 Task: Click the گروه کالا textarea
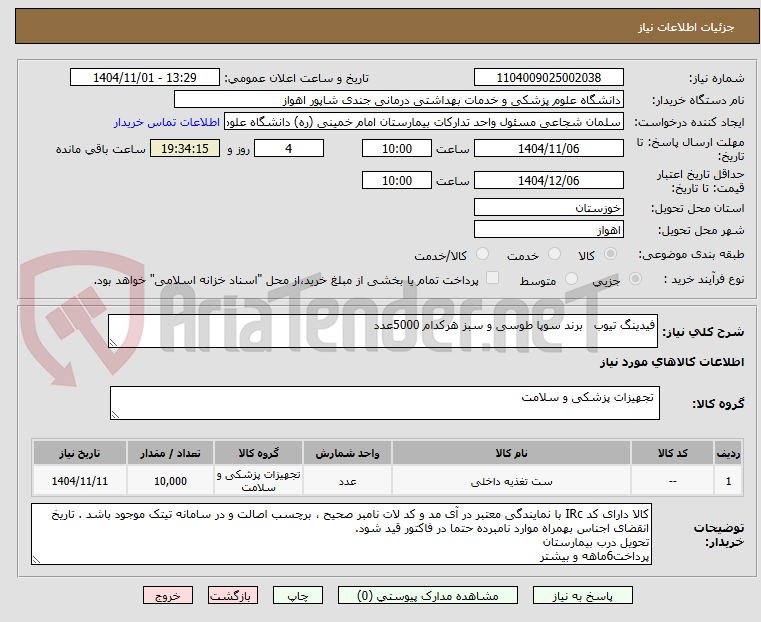coord(384,403)
